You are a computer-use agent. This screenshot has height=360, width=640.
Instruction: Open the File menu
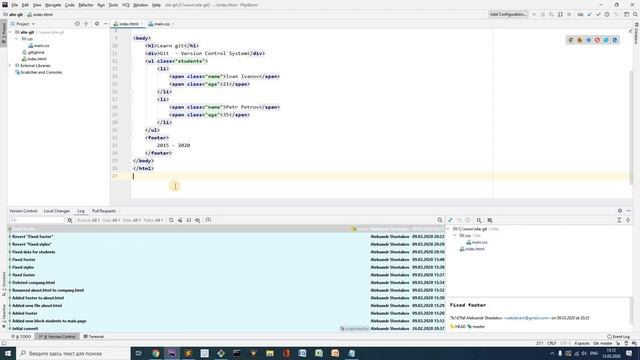coord(15,5)
